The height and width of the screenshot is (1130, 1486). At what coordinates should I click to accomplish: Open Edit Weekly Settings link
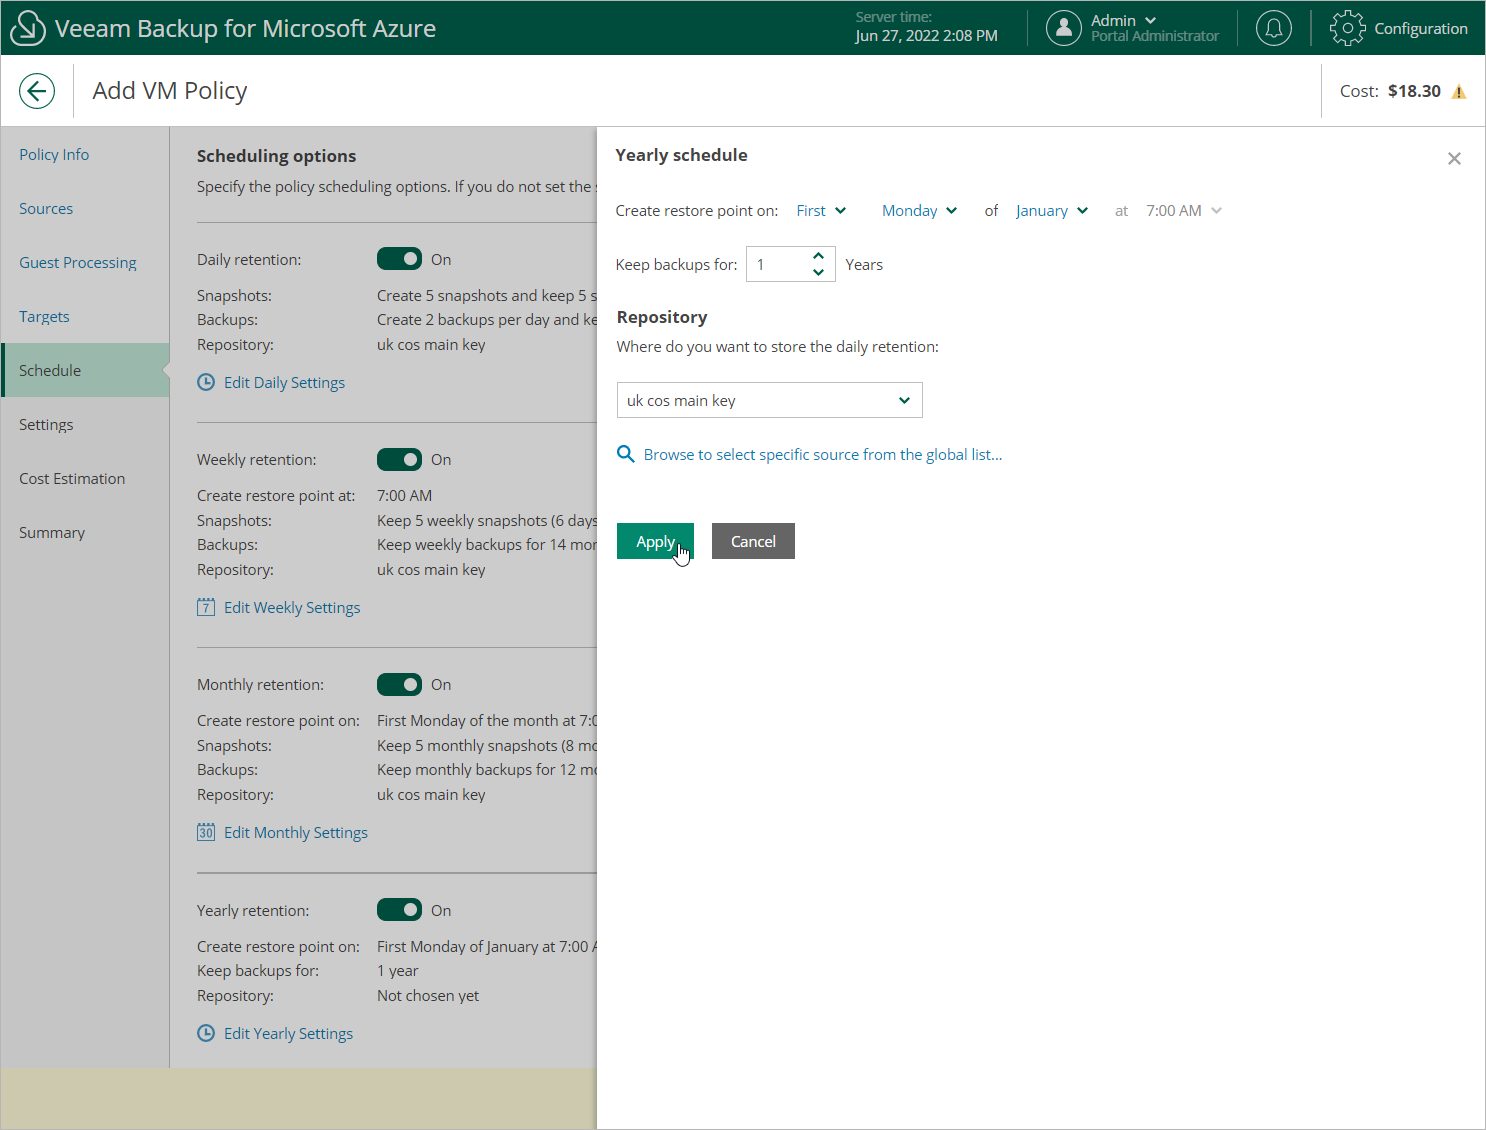[292, 607]
